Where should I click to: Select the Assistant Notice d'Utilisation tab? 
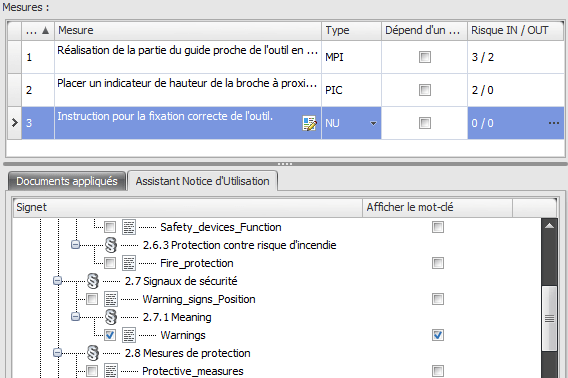[202, 181]
